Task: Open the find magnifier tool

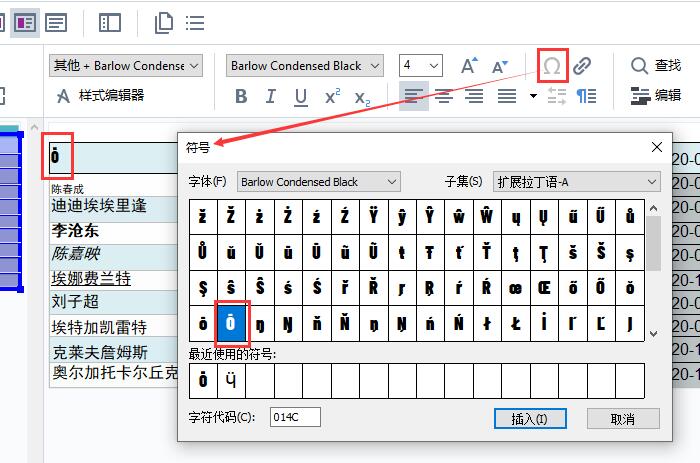Action: pyautogui.click(x=640, y=66)
